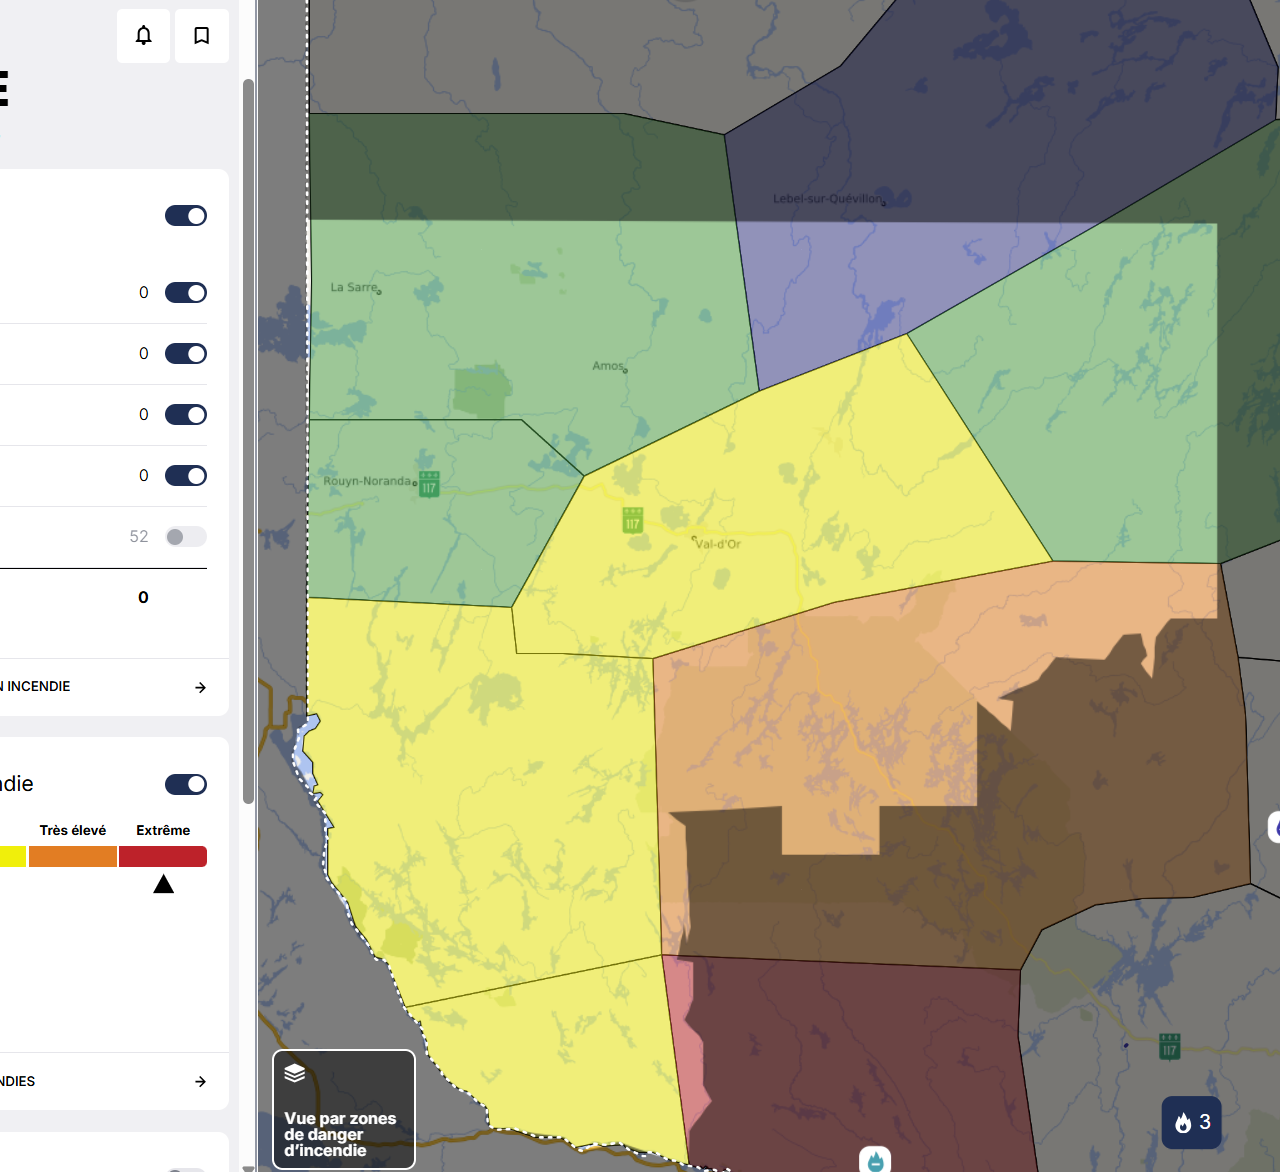1280x1172 pixels.
Task: Open the active fires badge showing 3
Action: (1191, 1122)
